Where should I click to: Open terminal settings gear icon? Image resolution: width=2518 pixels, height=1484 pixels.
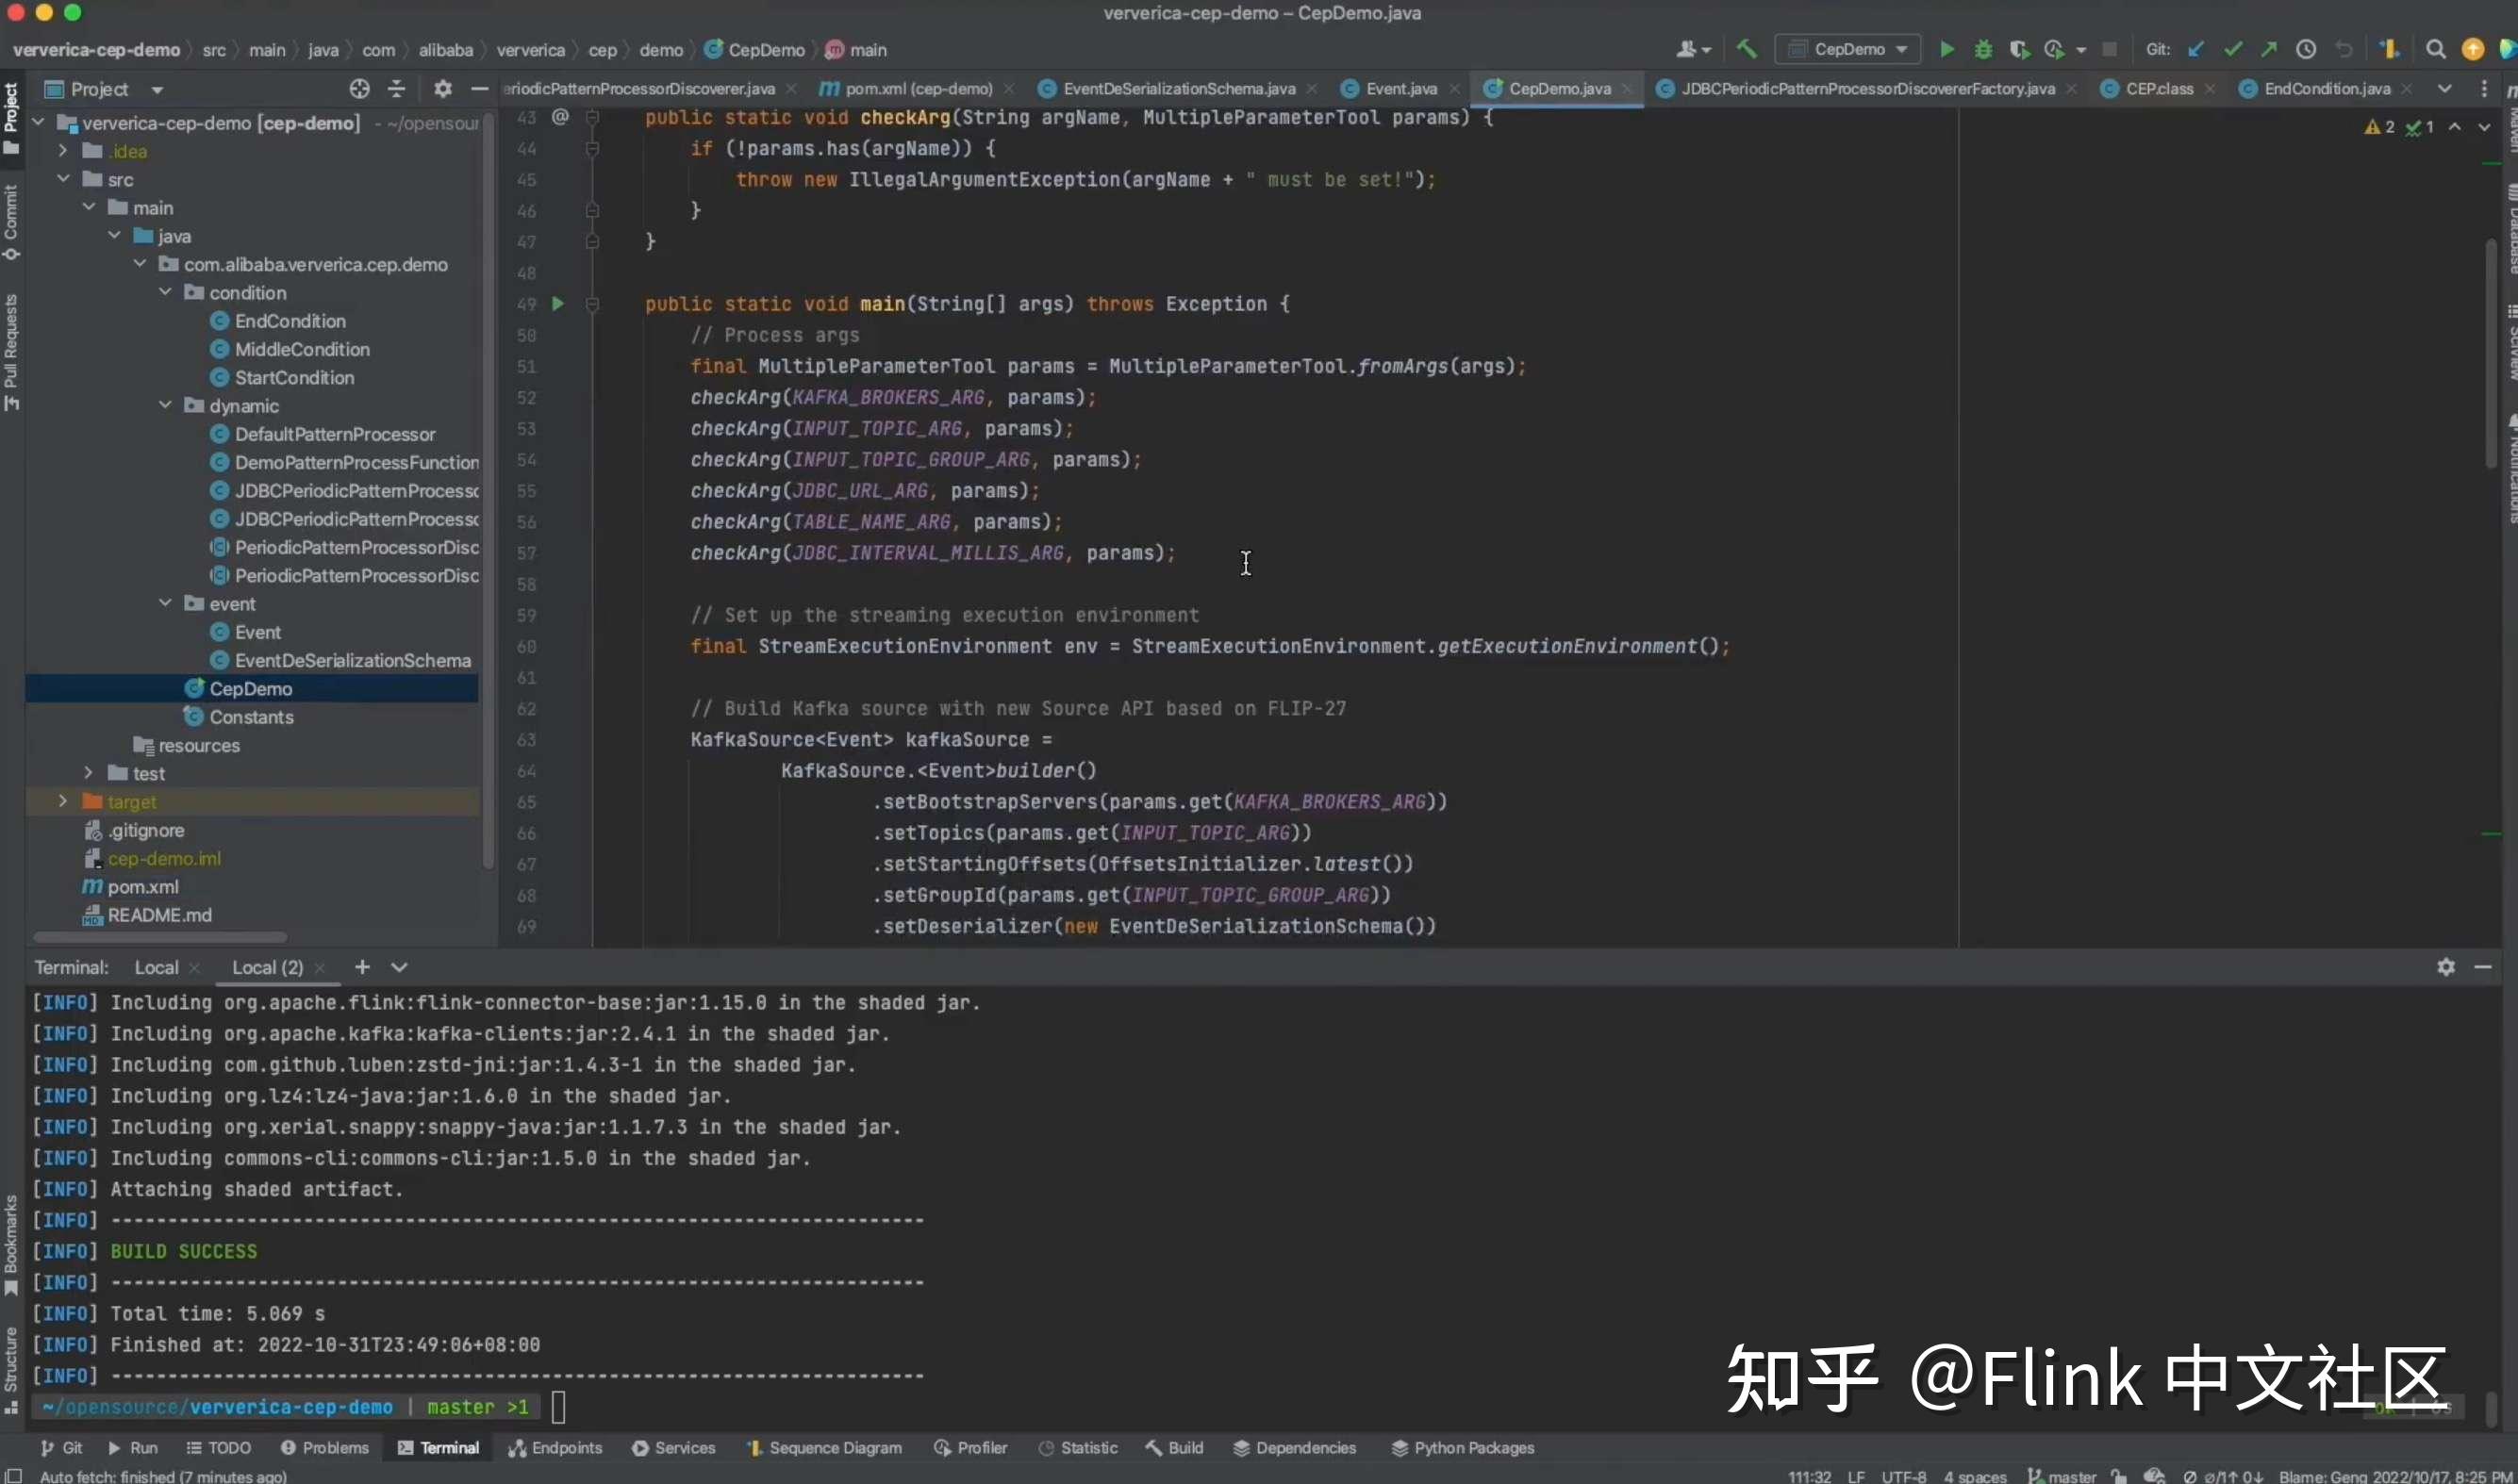tap(2445, 966)
